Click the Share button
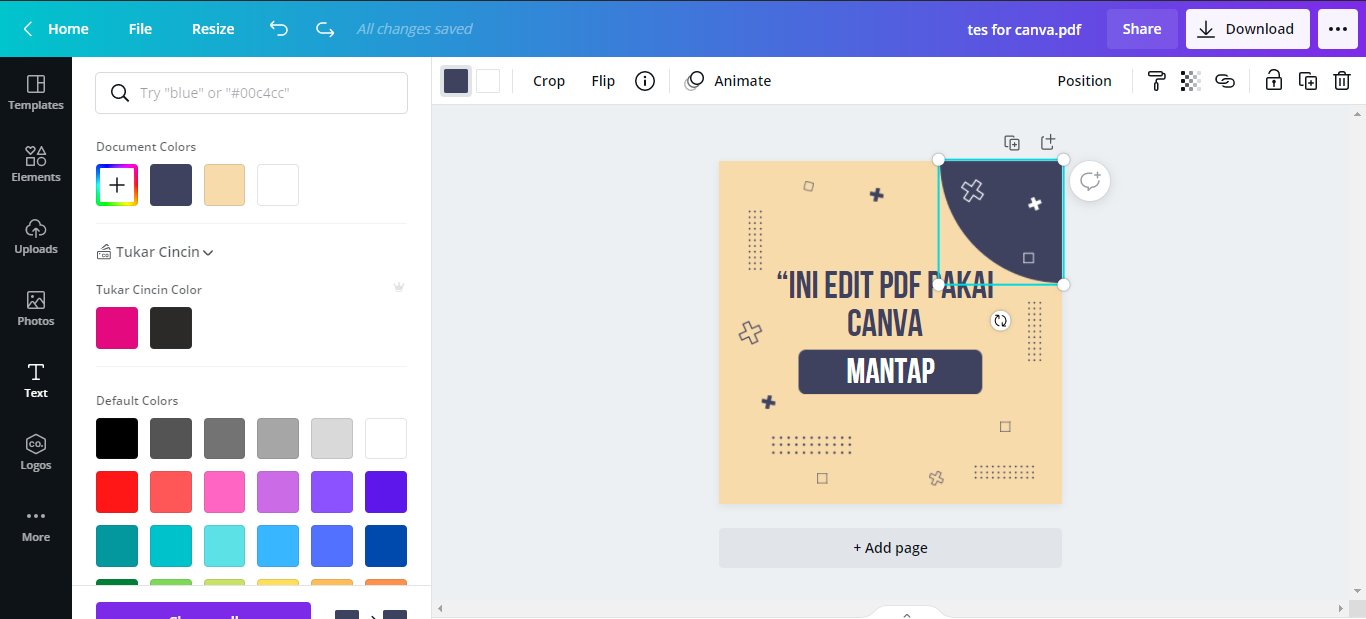 coord(1142,29)
